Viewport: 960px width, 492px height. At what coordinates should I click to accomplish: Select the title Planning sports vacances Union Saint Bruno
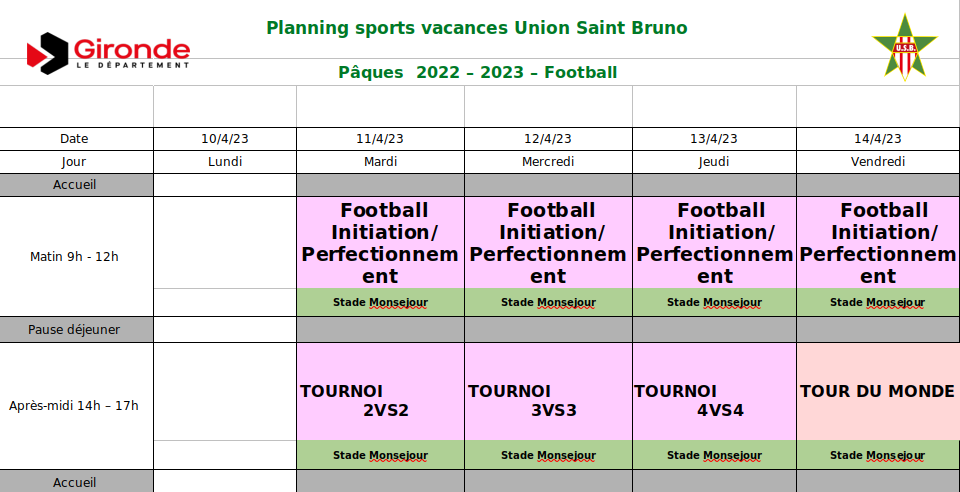pos(477,28)
